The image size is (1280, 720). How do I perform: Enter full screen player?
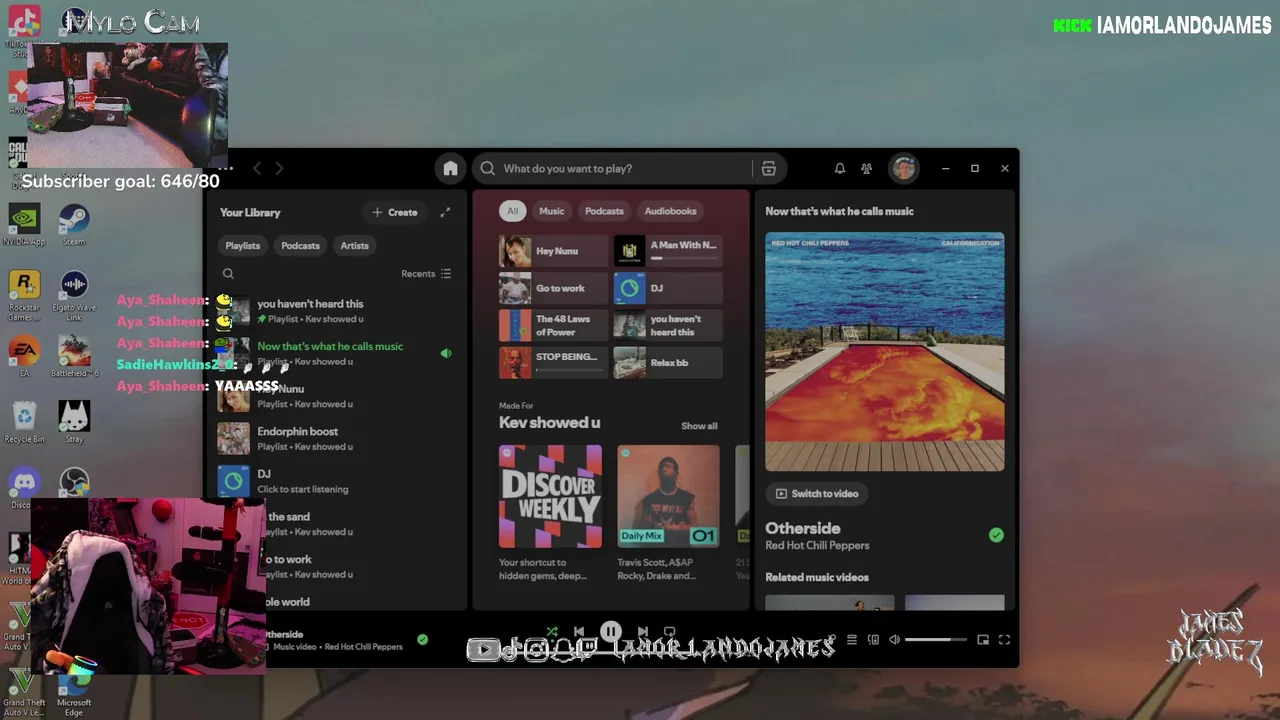[x=1004, y=640]
